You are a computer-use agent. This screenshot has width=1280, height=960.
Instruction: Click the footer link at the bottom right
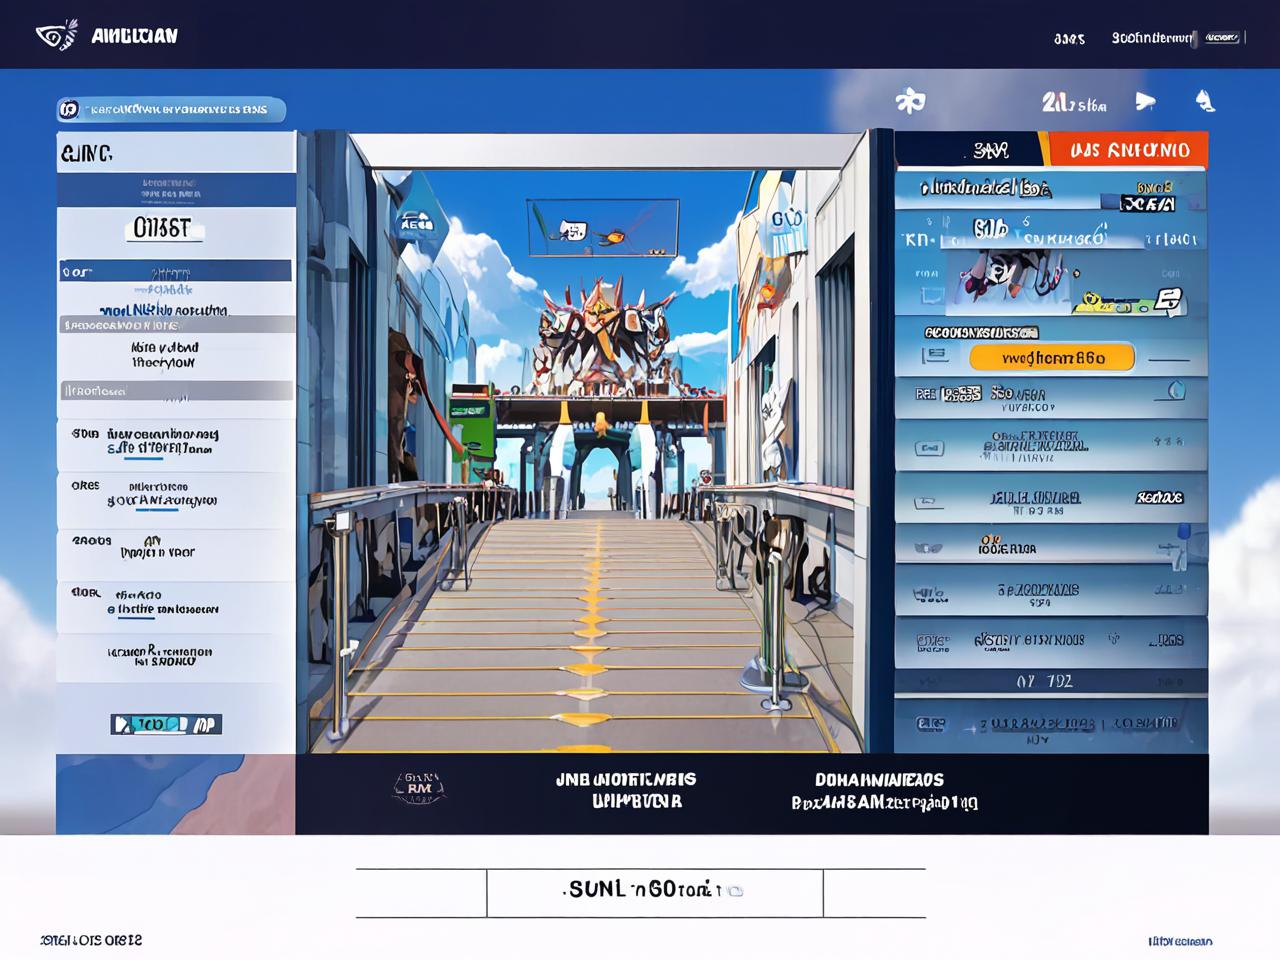pyautogui.click(x=1180, y=941)
